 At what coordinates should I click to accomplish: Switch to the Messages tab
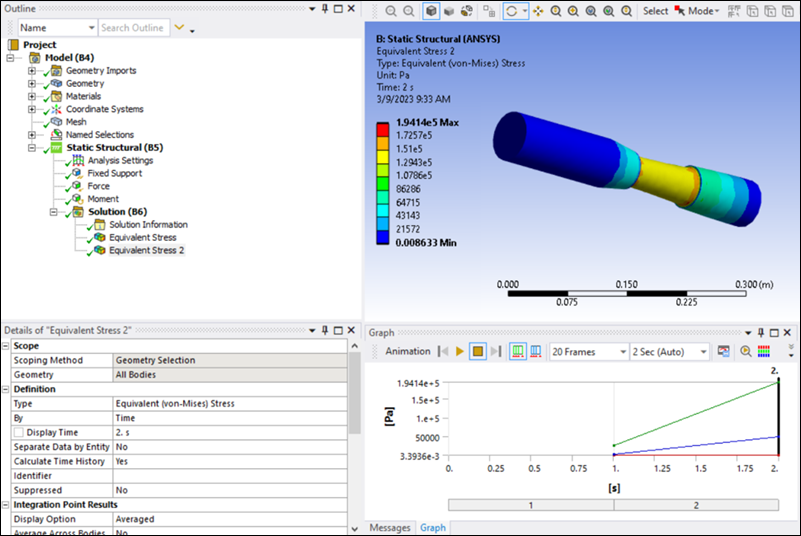click(390, 527)
